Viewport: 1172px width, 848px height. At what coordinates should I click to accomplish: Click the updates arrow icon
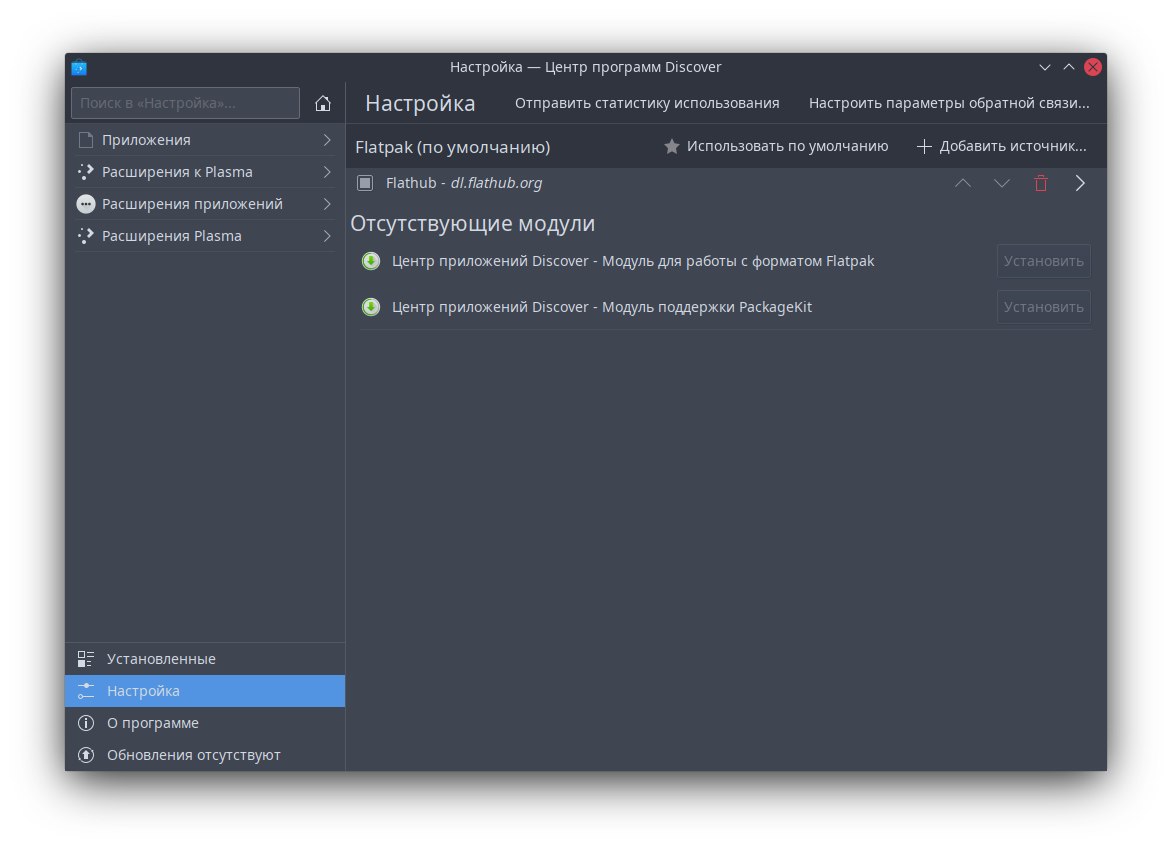pos(86,755)
